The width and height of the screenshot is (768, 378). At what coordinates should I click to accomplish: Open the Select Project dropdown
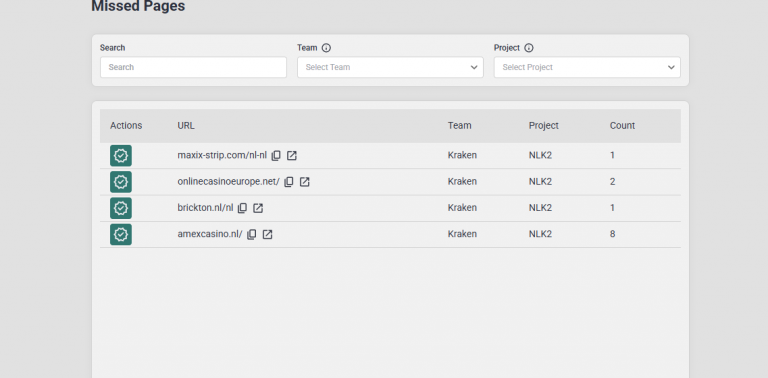tap(587, 67)
